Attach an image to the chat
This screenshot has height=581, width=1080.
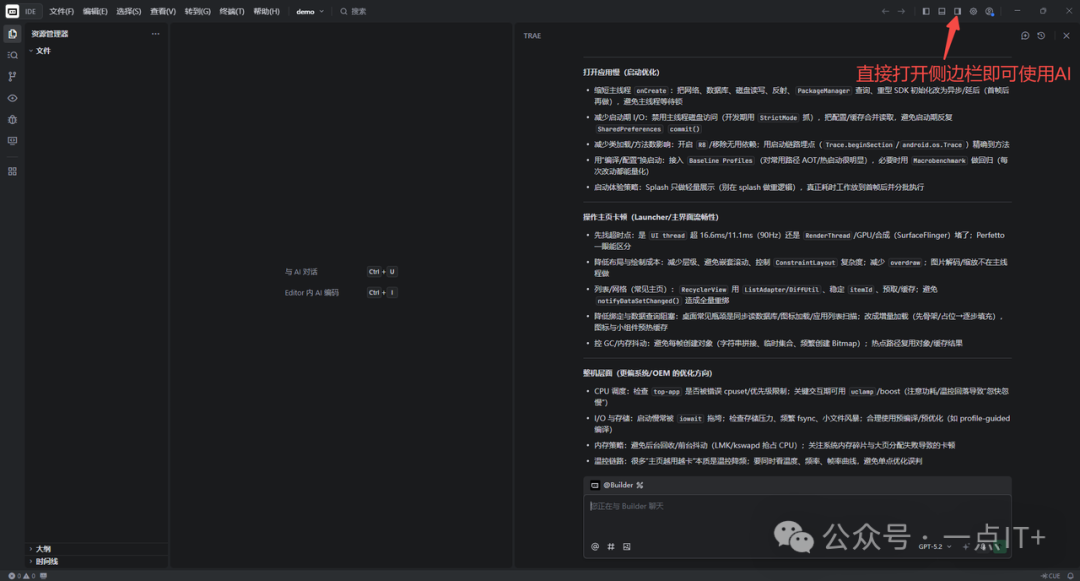tap(627, 547)
